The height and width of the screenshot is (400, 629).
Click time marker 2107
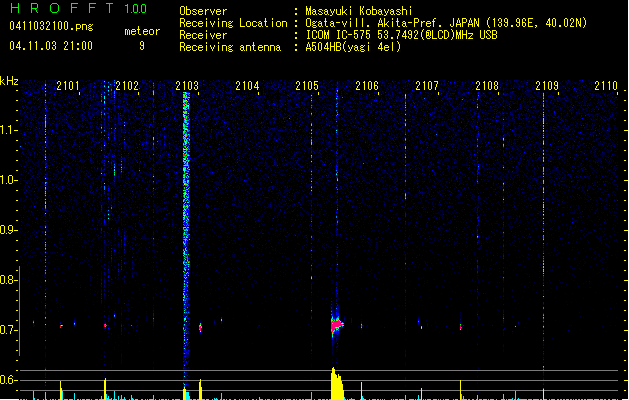(427, 85)
